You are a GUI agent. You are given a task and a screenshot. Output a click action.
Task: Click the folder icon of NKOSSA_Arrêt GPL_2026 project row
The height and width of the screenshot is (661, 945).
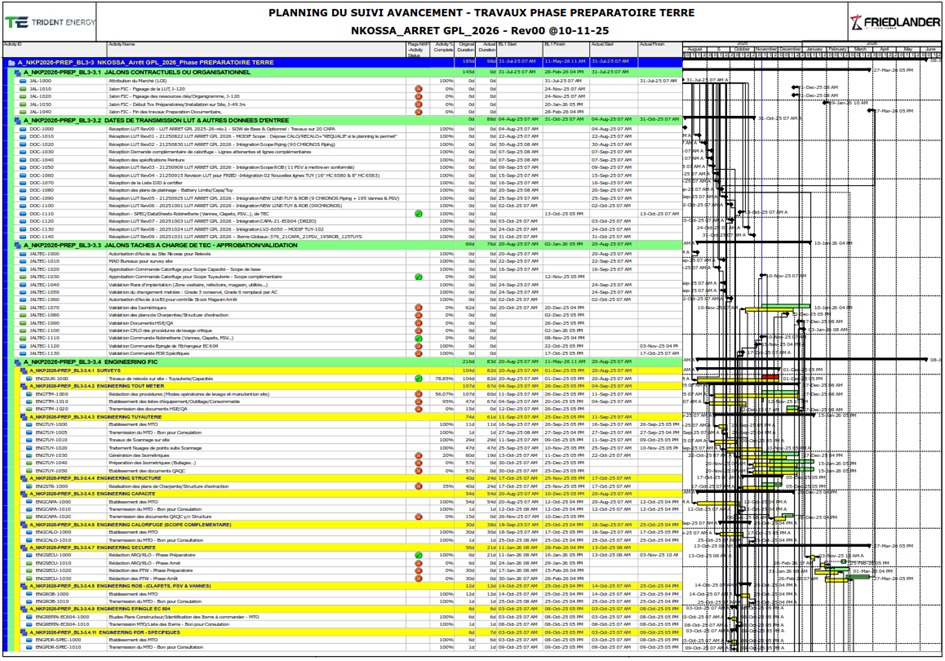tap(11, 63)
